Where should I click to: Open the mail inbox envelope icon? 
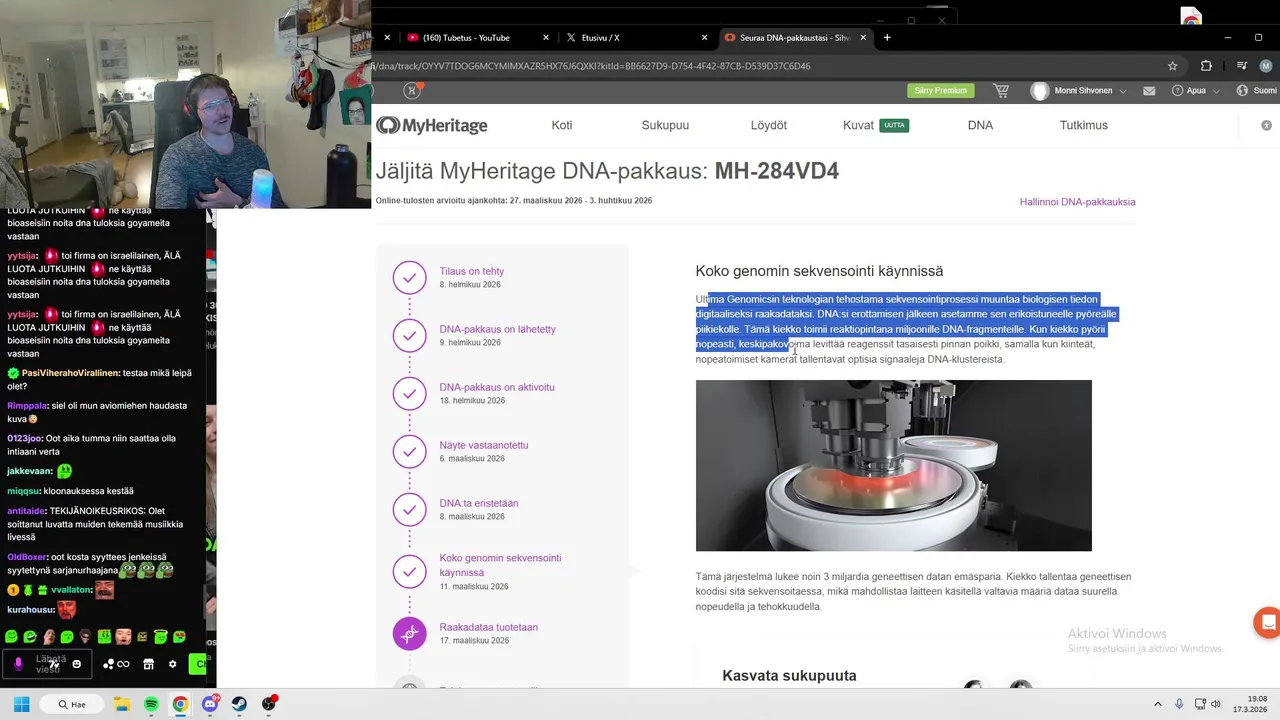[1149, 90]
